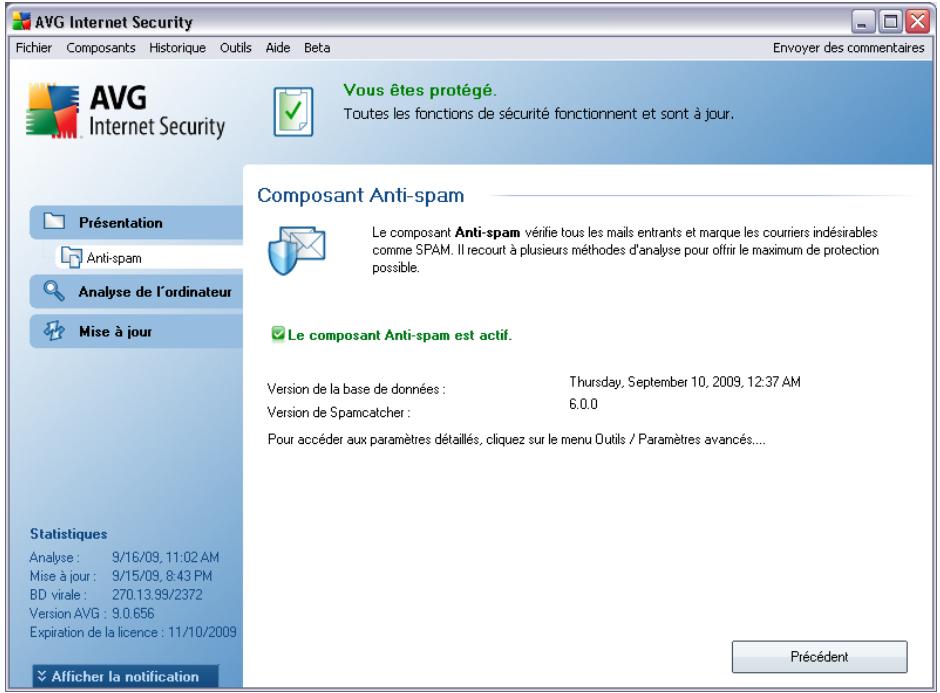Click the Présentation folder icon
940x693 pixels.
(x=54, y=221)
